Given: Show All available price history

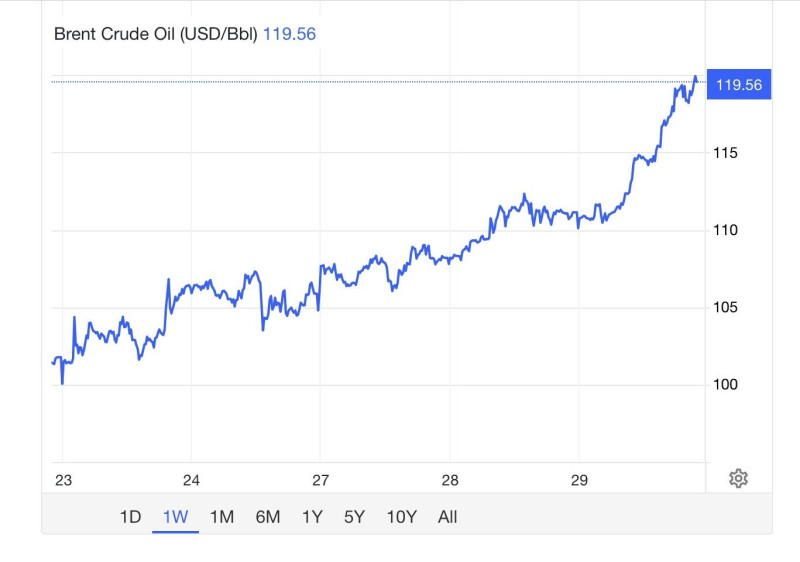Looking at the screenshot, I should 447,517.
